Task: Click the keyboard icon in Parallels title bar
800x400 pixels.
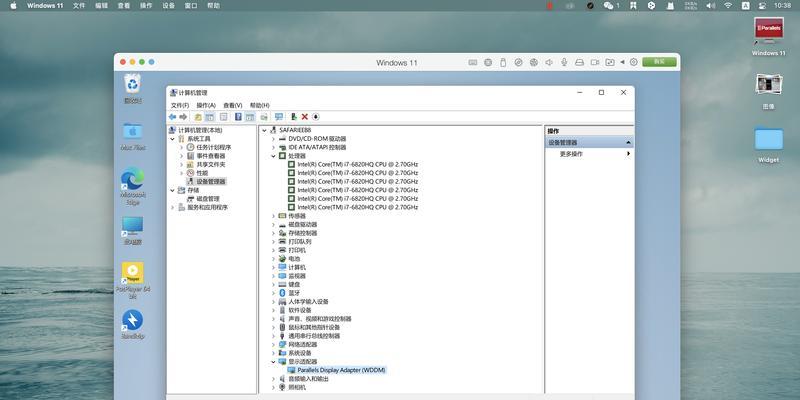Action: pyautogui.click(x=473, y=62)
